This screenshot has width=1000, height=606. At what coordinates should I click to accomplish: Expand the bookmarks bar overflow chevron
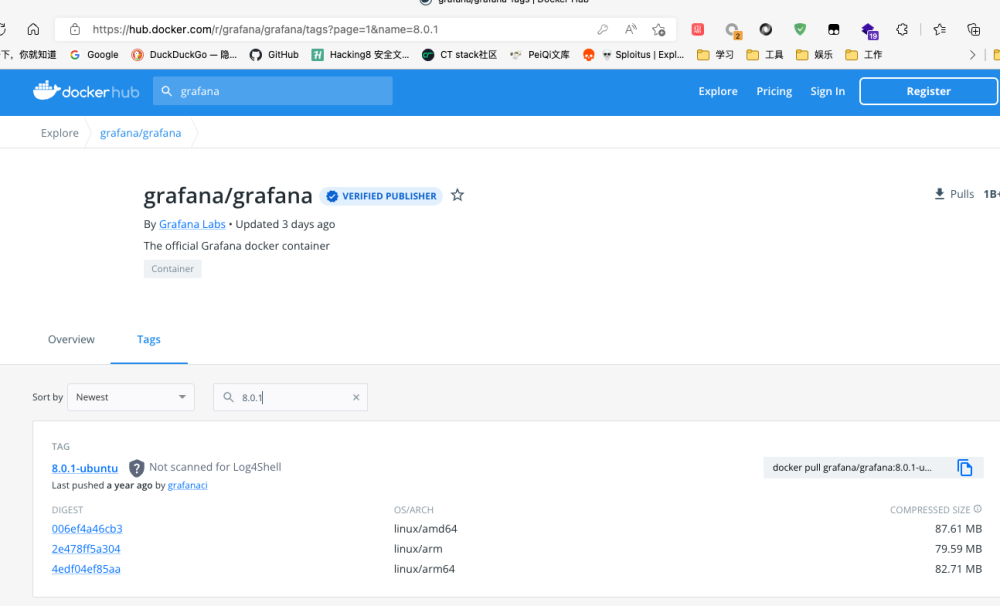(973, 55)
